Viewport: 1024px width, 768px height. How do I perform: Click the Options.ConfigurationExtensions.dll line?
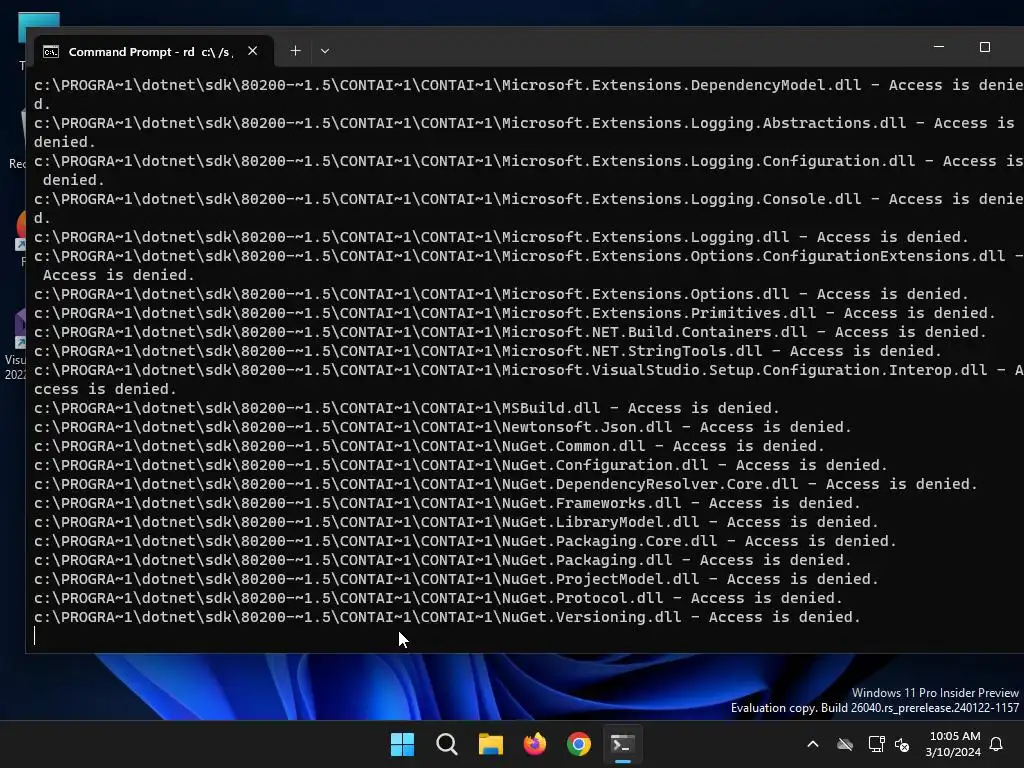[x=529, y=265]
